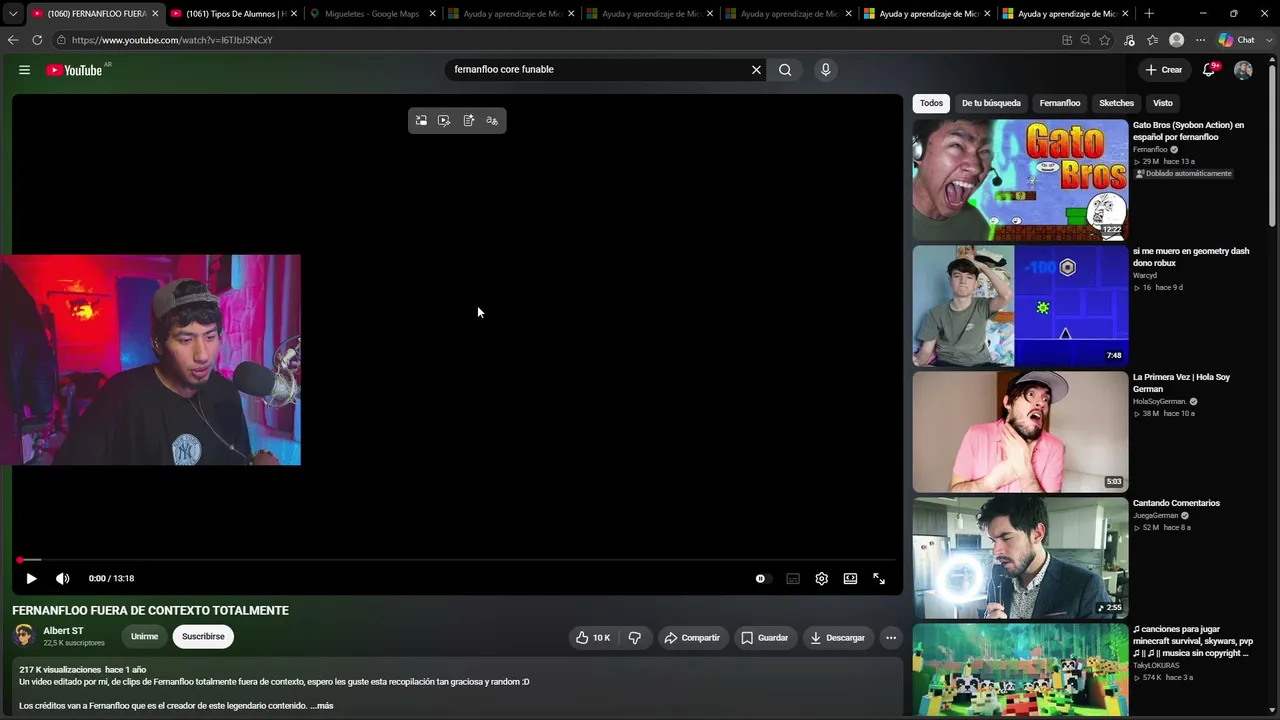Viewport: 1280px width, 720px height.
Task: Open player settings gear
Action: [821, 578]
